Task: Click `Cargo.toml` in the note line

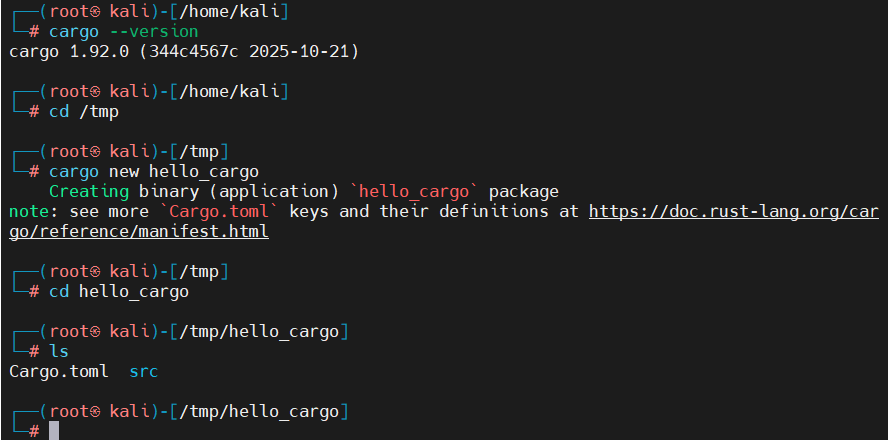Action: point(213,212)
